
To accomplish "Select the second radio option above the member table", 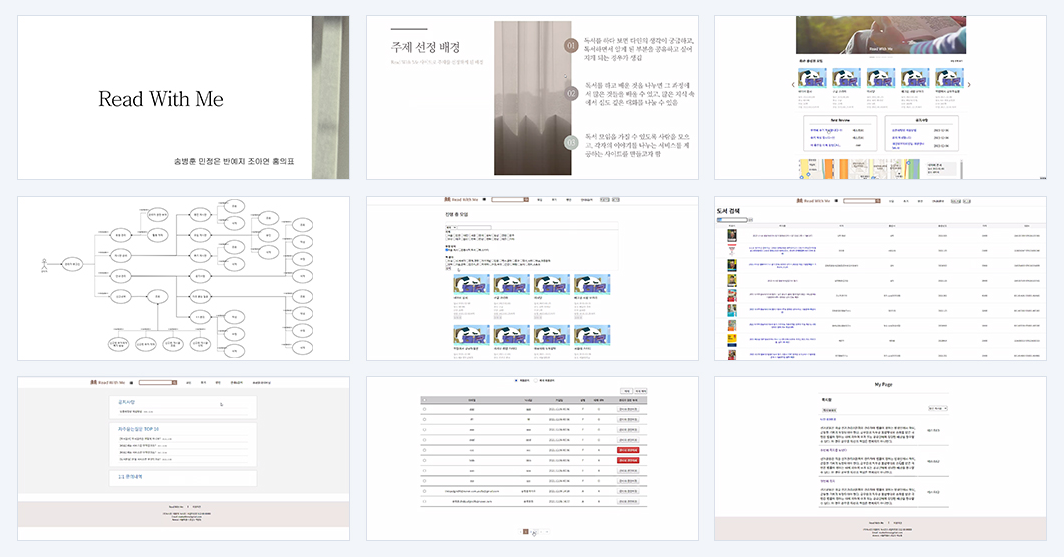I will pyautogui.click(x=536, y=381).
